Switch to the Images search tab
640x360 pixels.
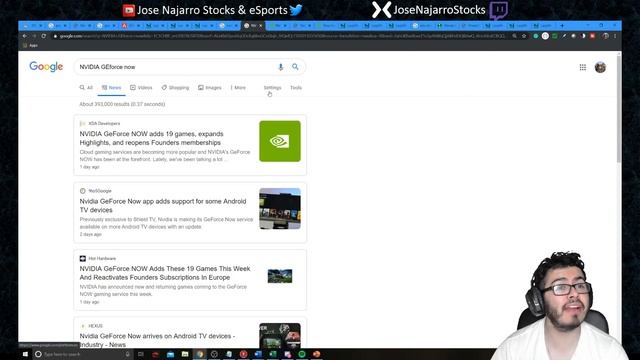coord(210,88)
